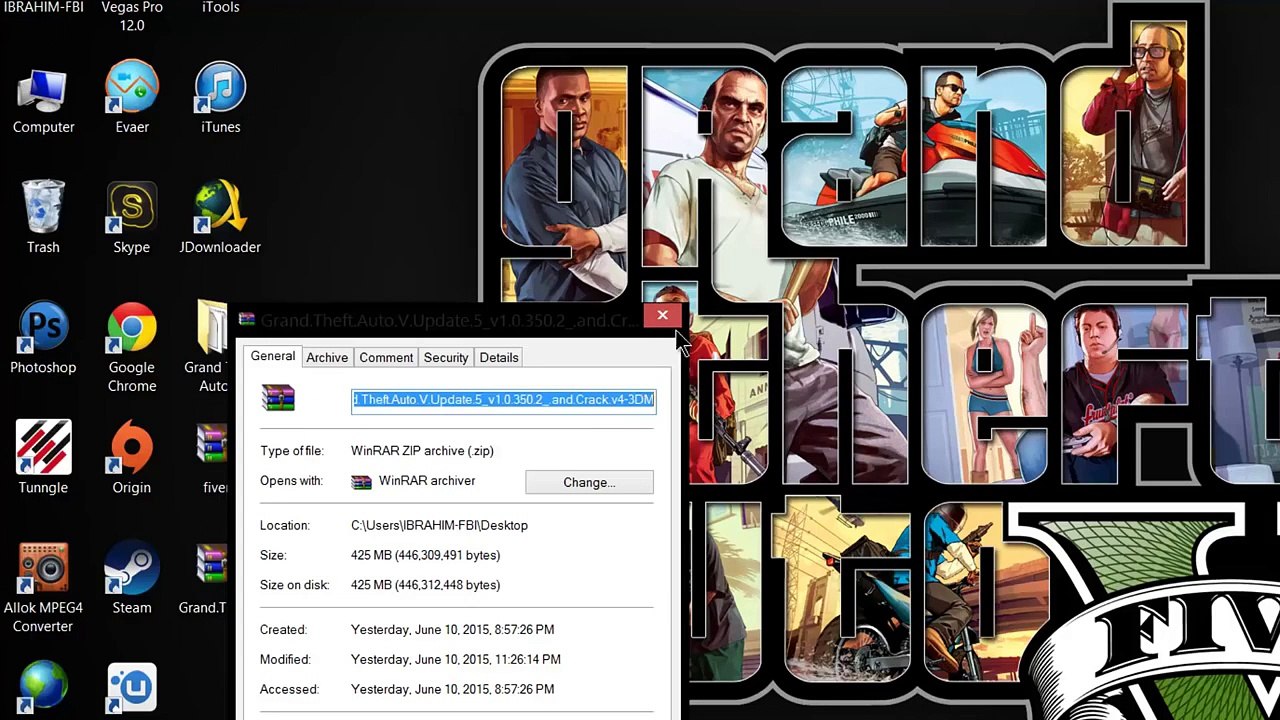Viewport: 1280px width, 720px height.
Task: Click the Size value 425 MB
Action: (425, 555)
